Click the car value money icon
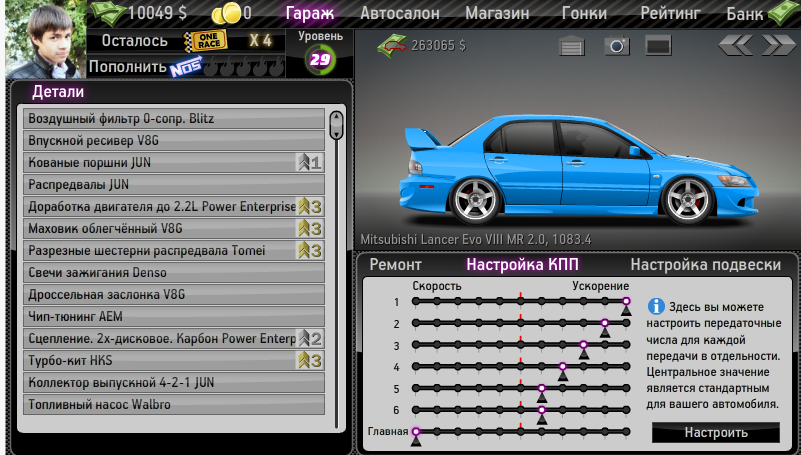This screenshot has height=455, width=801. [x=392, y=45]
